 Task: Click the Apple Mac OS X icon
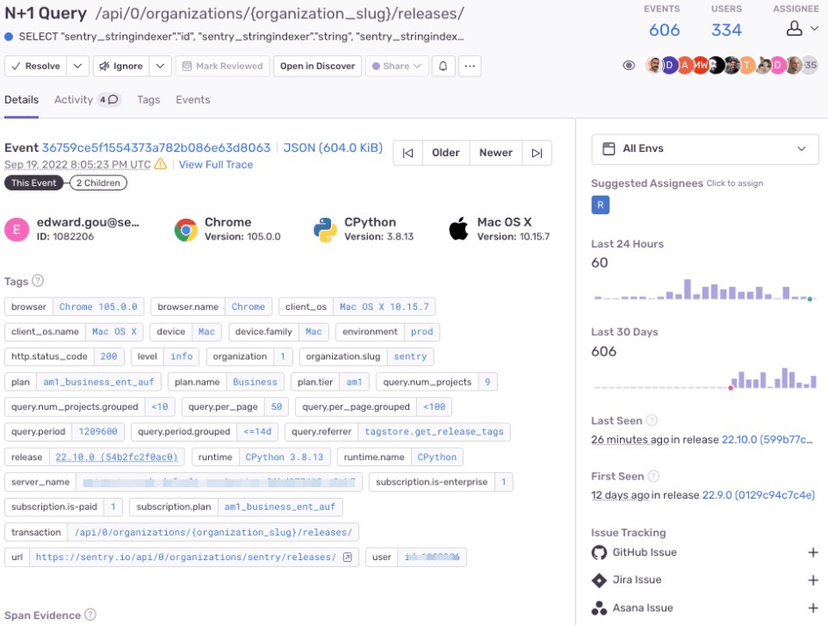pyautogui.click(x=458, y=229)
